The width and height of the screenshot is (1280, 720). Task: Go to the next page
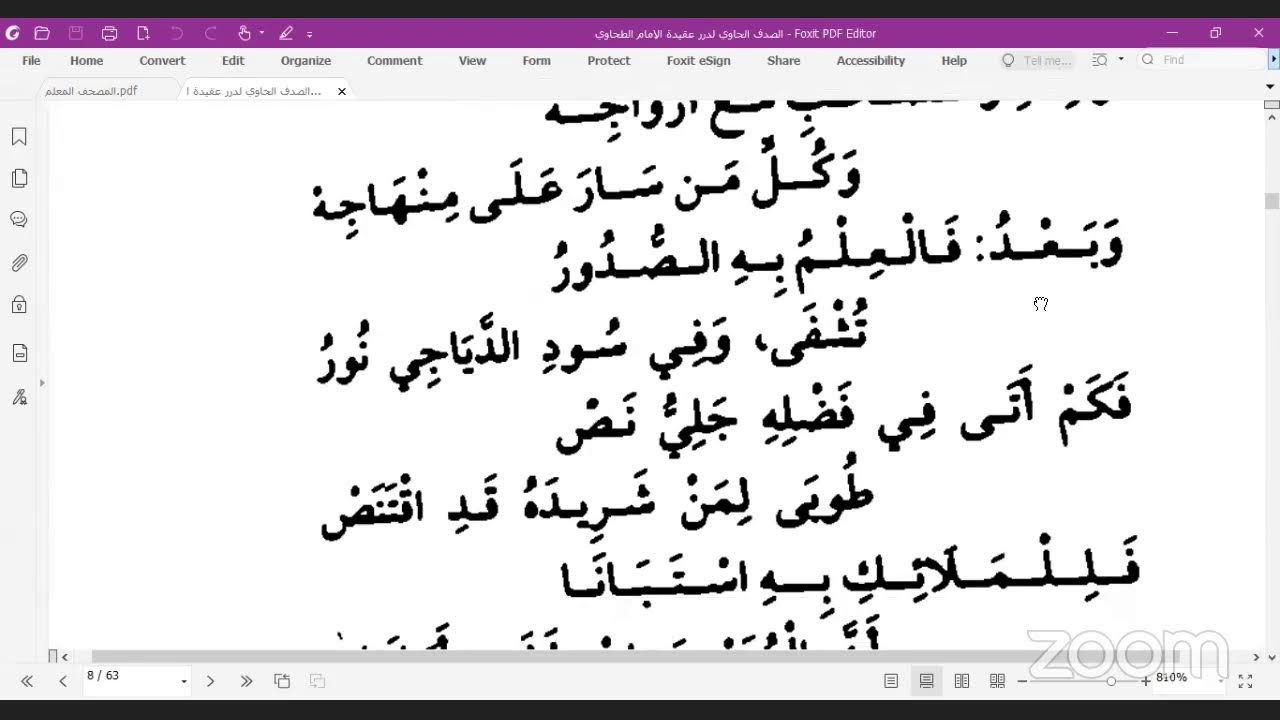point(210,681)
